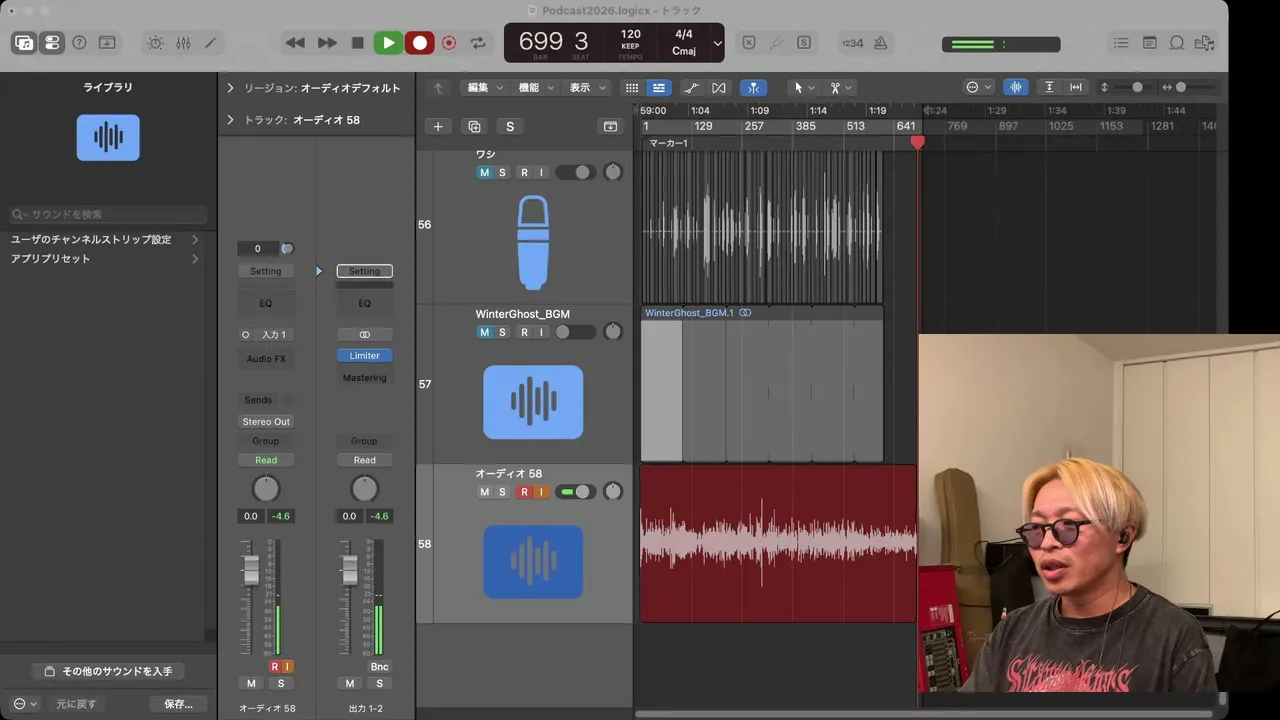Click the 元に戻す button
This screenshot has width=1280, height=720.
pos(76,704)
